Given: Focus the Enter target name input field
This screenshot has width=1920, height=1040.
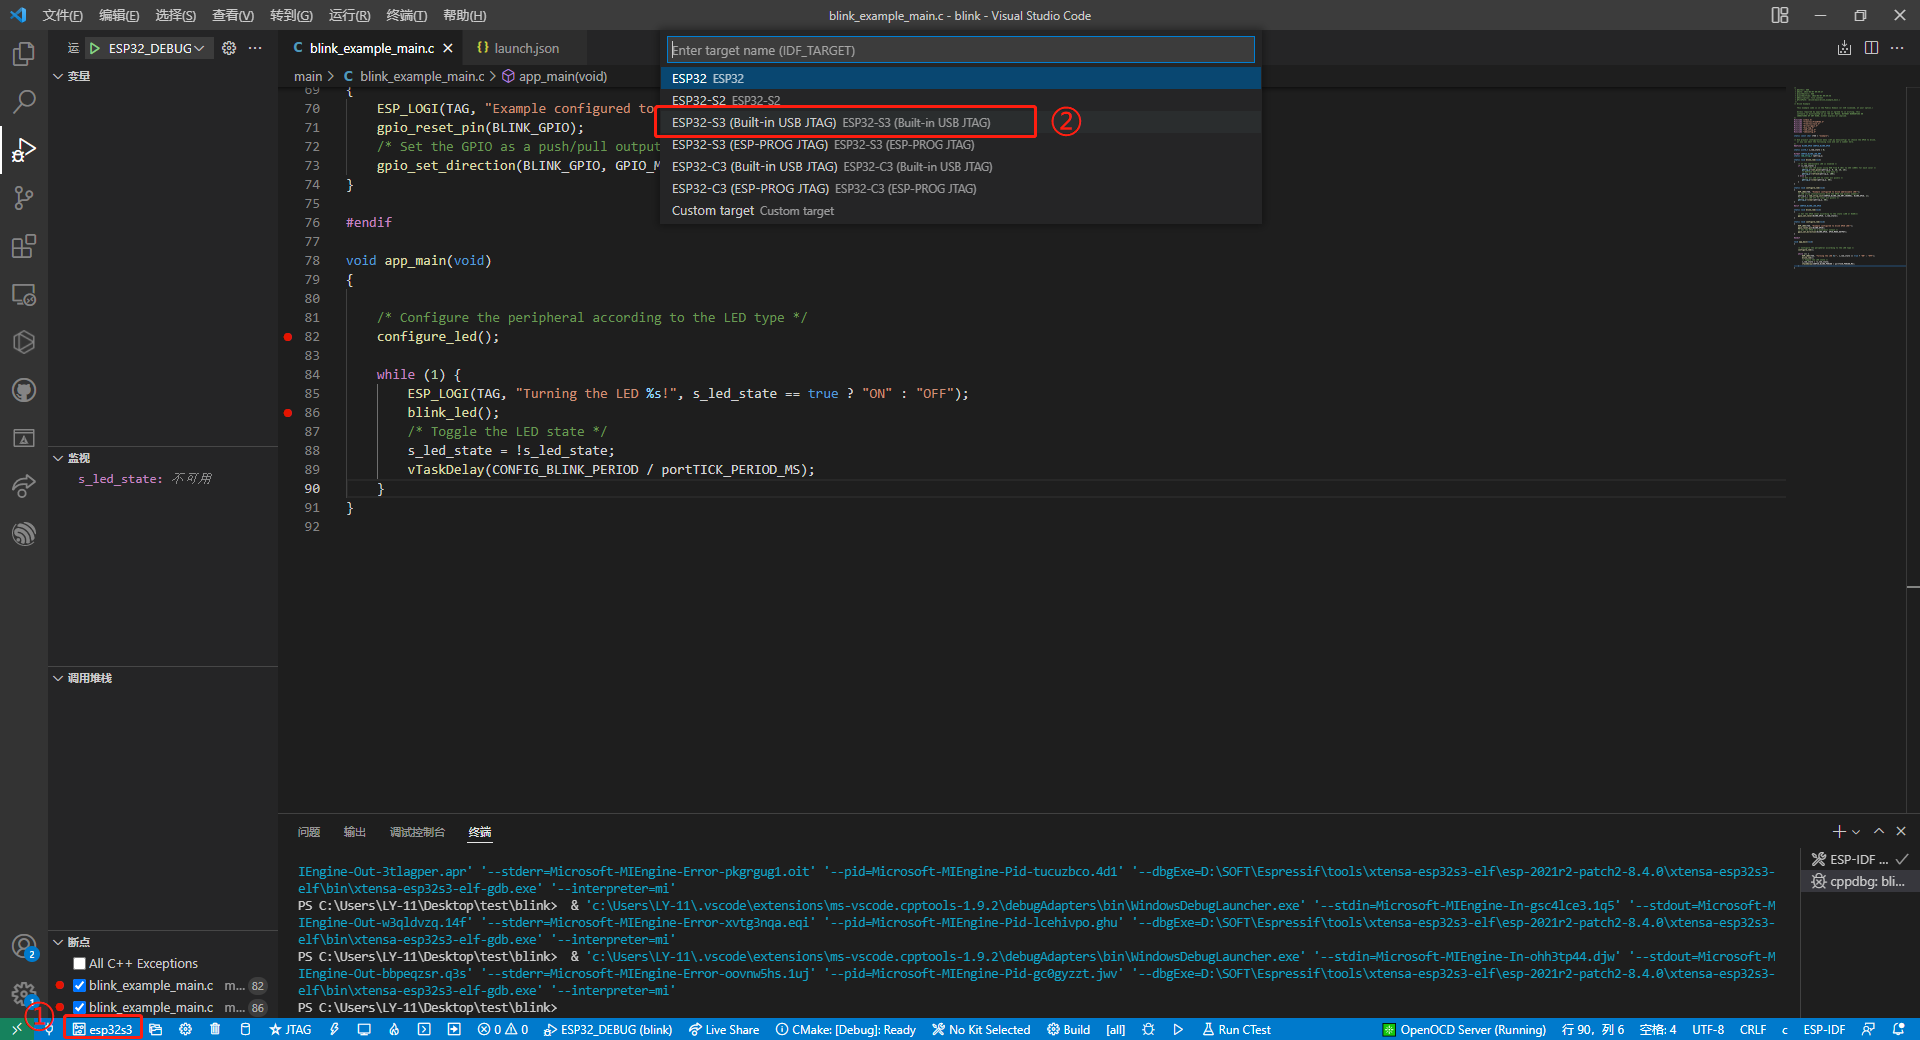Looking at the screenshot, I should [960, 50].
